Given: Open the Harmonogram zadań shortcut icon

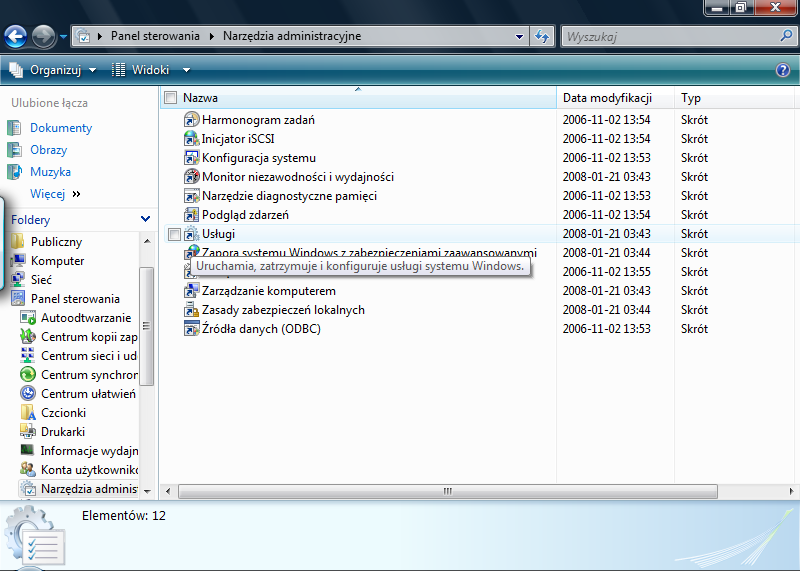Looking at the screenshot, I should [193, 120].
